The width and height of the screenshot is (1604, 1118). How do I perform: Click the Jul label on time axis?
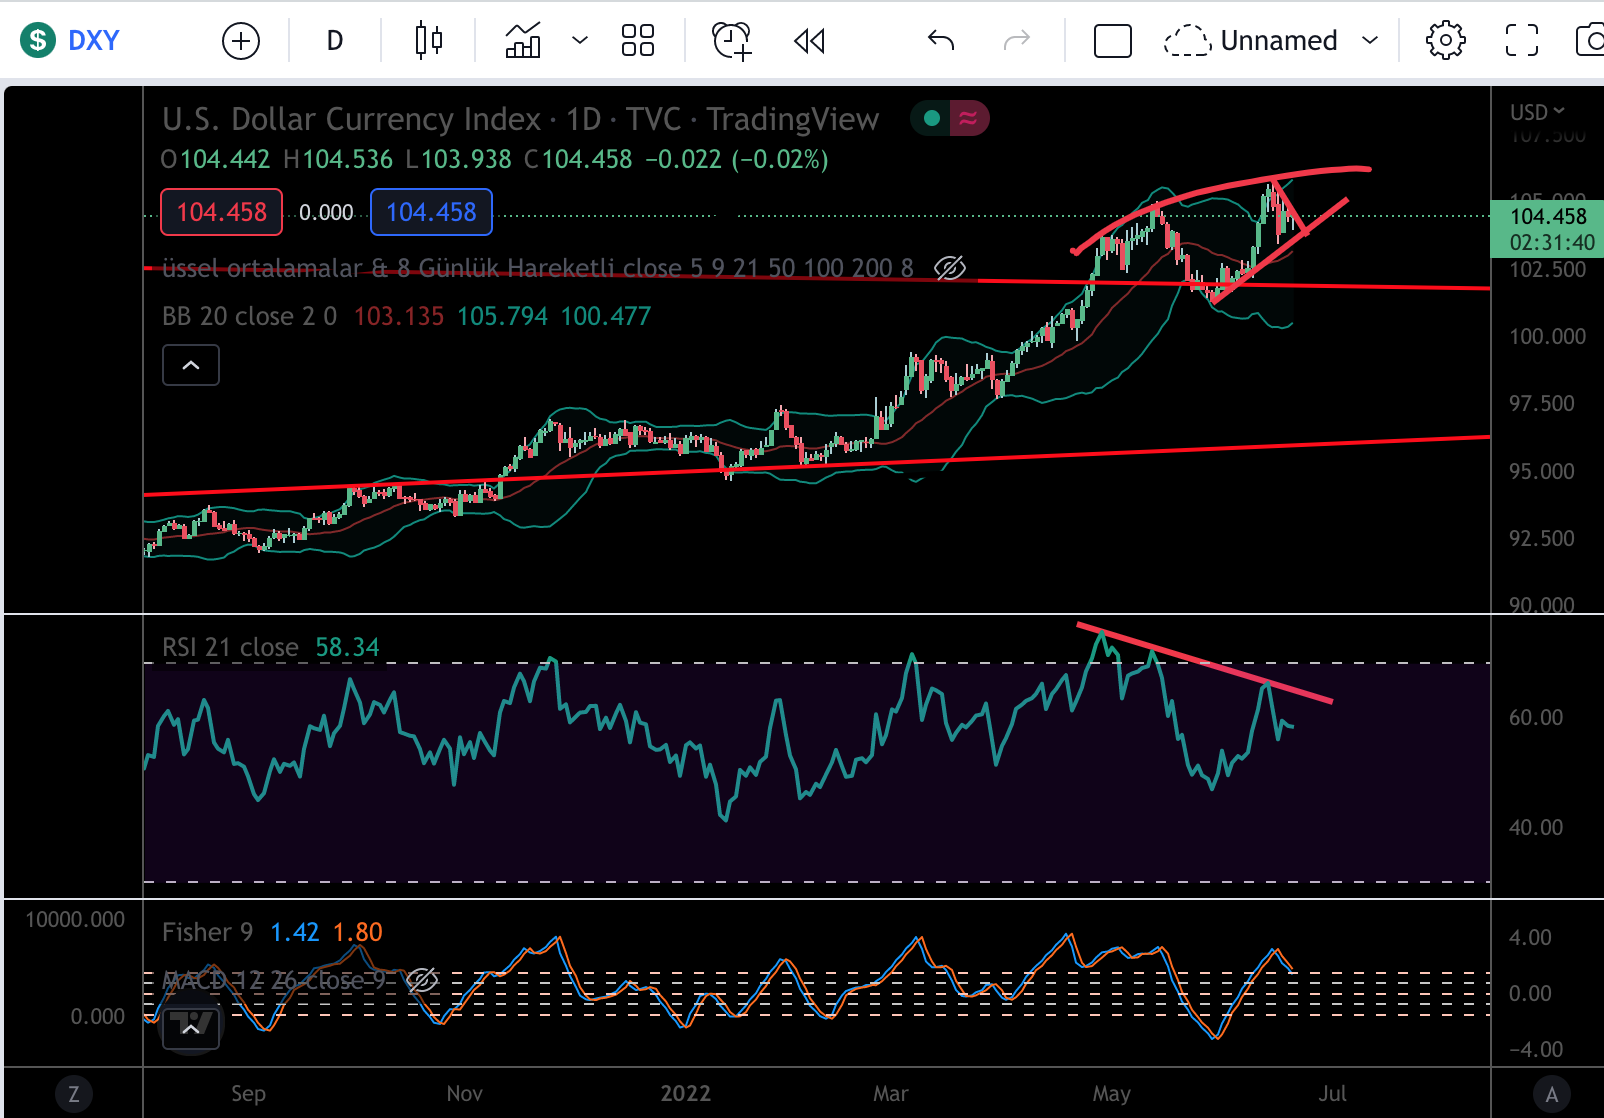pos(1331,1093)
